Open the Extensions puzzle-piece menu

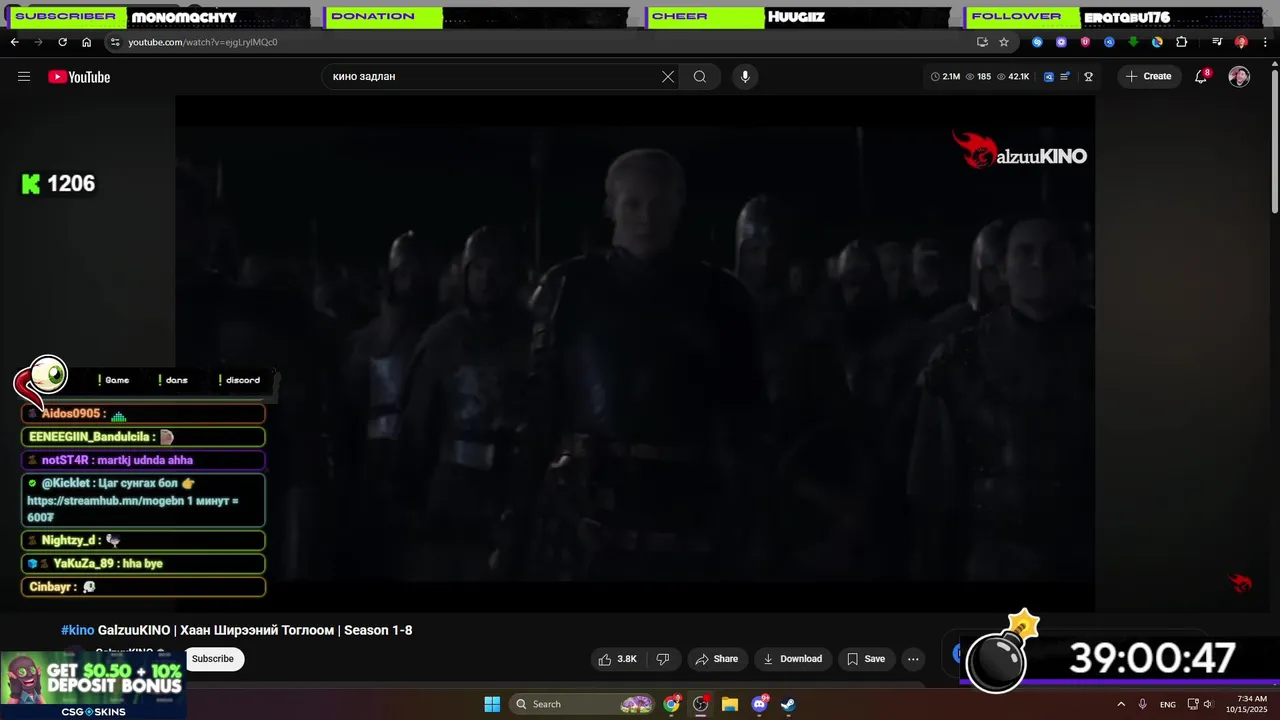pos(1181,42)
